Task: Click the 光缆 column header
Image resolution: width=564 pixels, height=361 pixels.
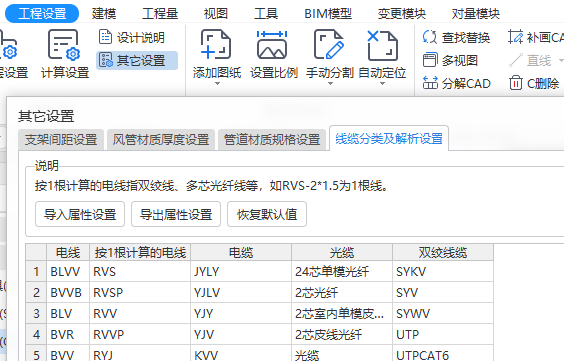Action: [342, 252]
